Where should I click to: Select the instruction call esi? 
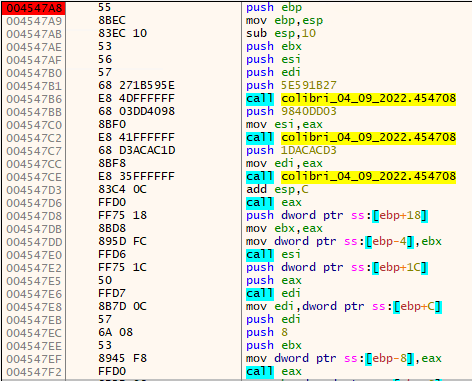273,254
